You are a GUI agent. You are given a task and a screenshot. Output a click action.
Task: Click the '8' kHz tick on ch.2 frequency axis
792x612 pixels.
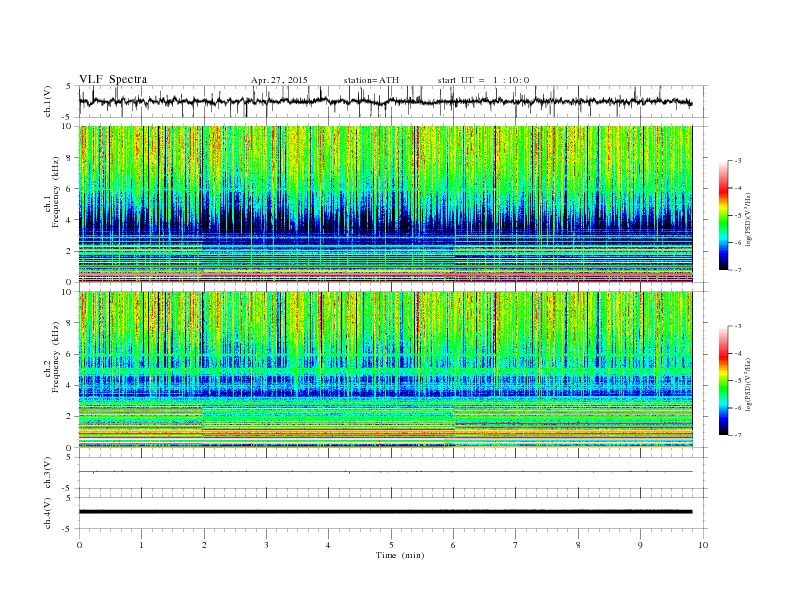(70, 323)
